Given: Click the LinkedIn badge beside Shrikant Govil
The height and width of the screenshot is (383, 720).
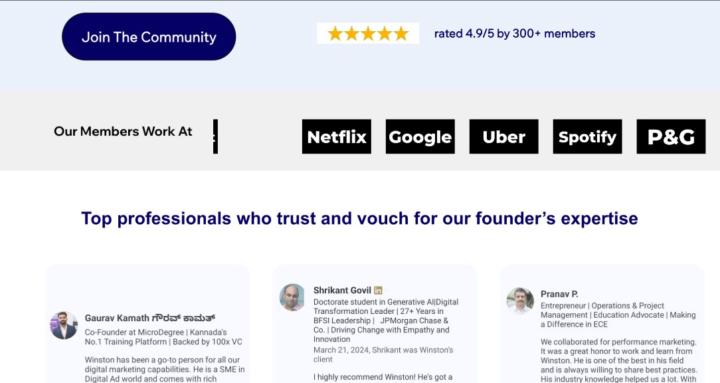Looking at the screenshot, I should [x=378, y=290].
